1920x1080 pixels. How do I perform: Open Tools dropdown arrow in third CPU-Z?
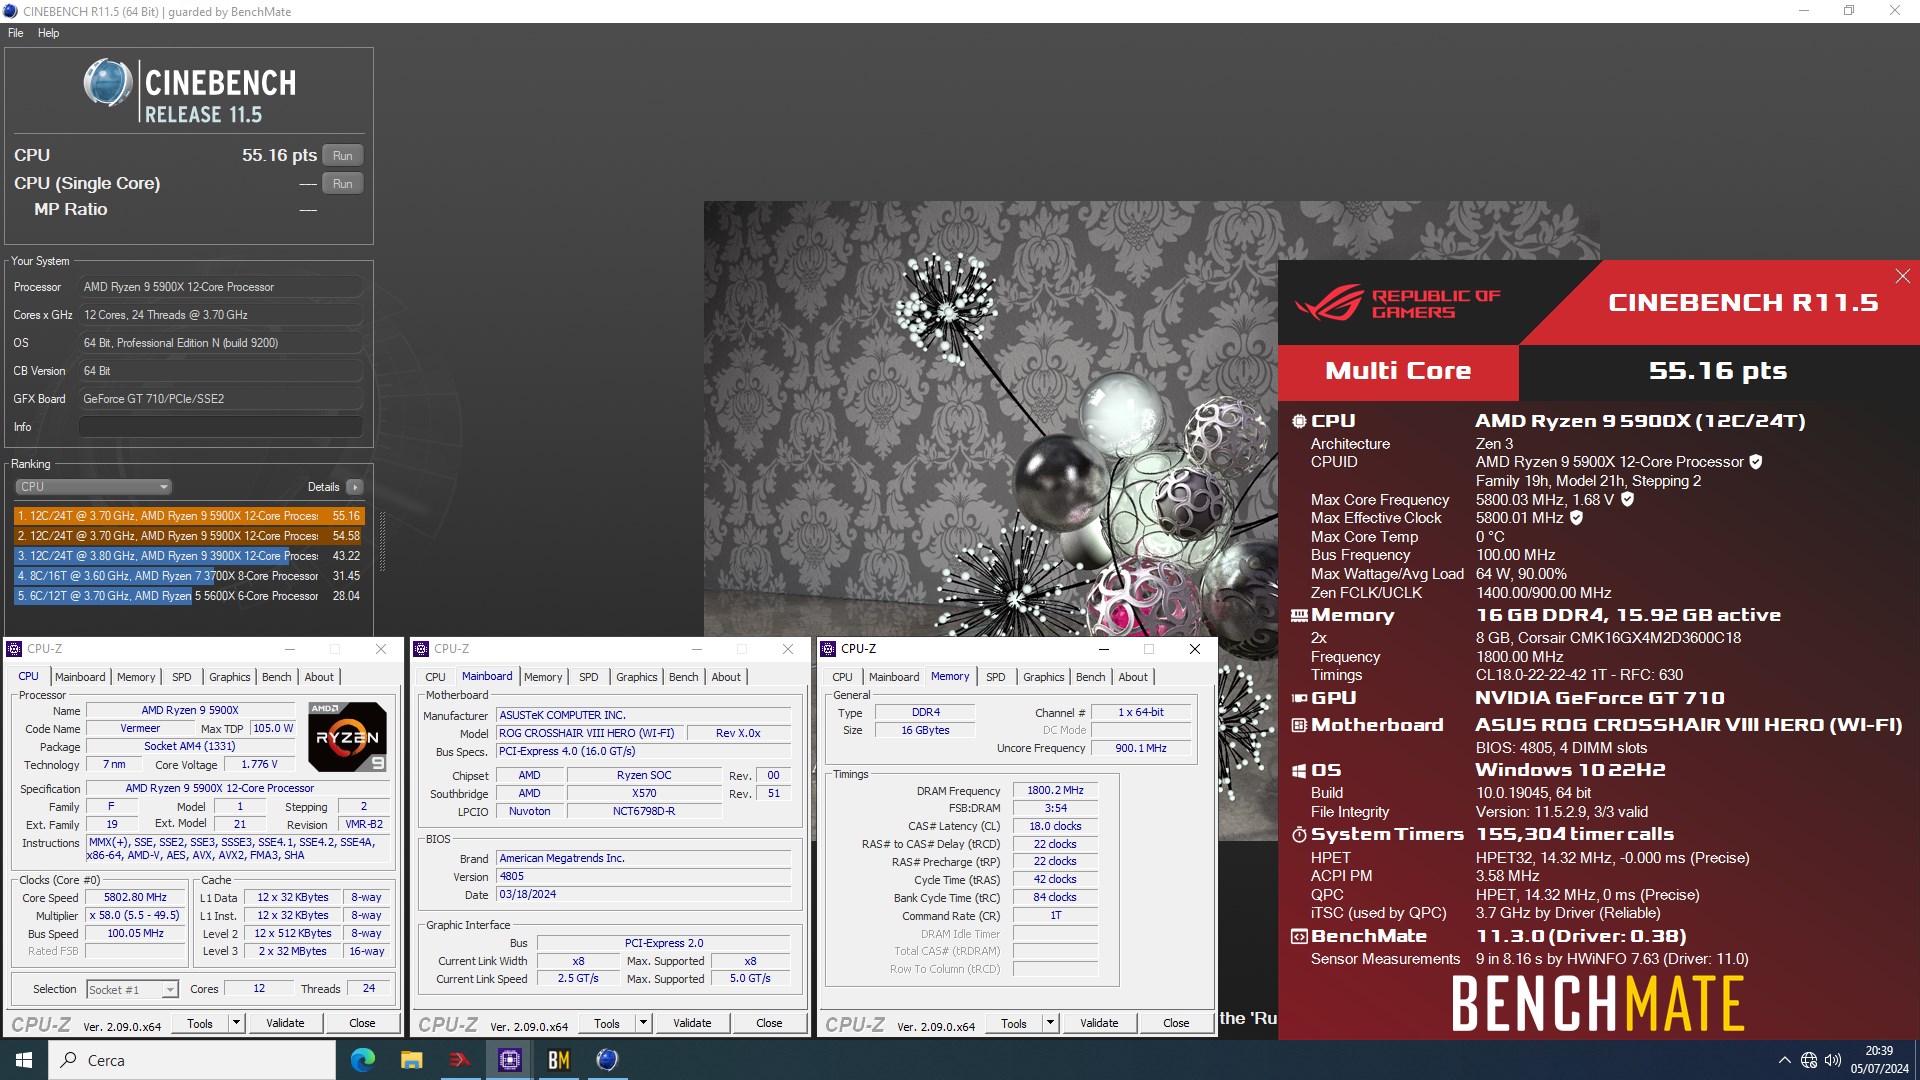pyautogui.click(x=1051, y=1023)
